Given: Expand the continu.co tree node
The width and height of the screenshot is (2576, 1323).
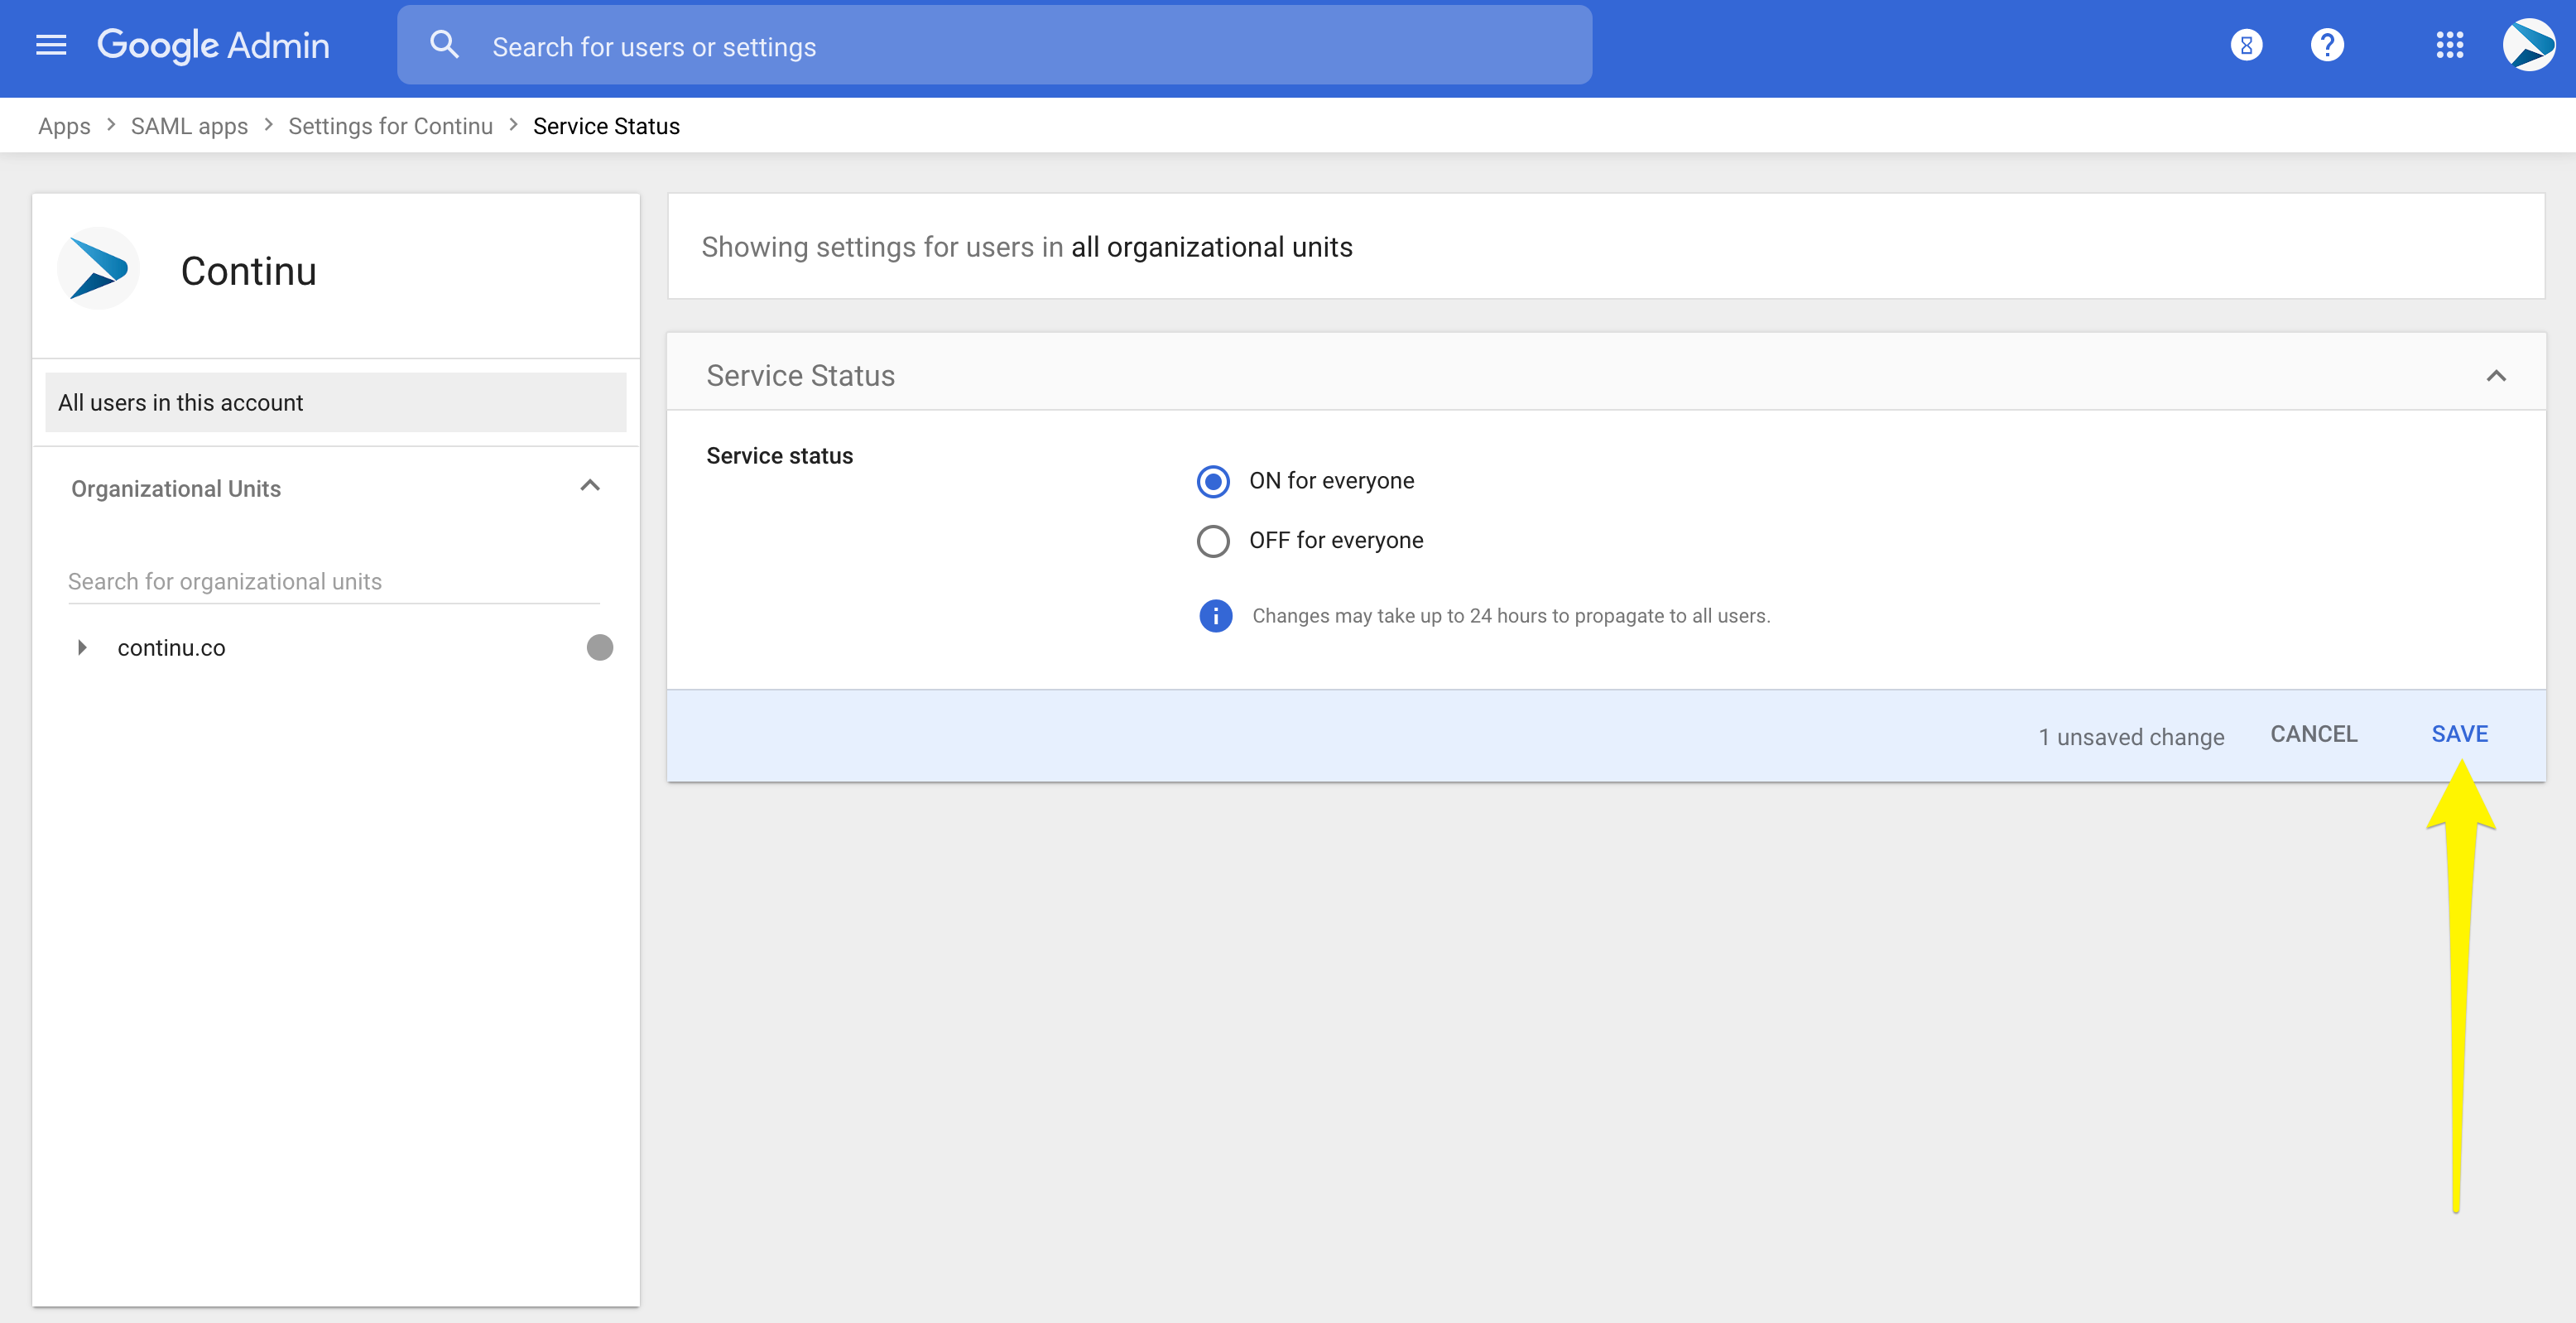Looking at the screenshot, I should (x=82, y=648).
